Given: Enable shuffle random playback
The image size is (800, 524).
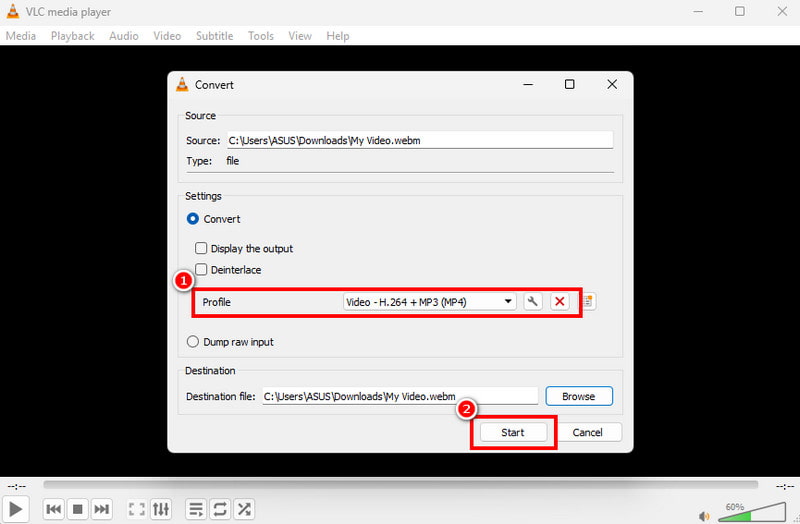Looking at the screenshot, I should pyautogui.click(x=243, y=510).
